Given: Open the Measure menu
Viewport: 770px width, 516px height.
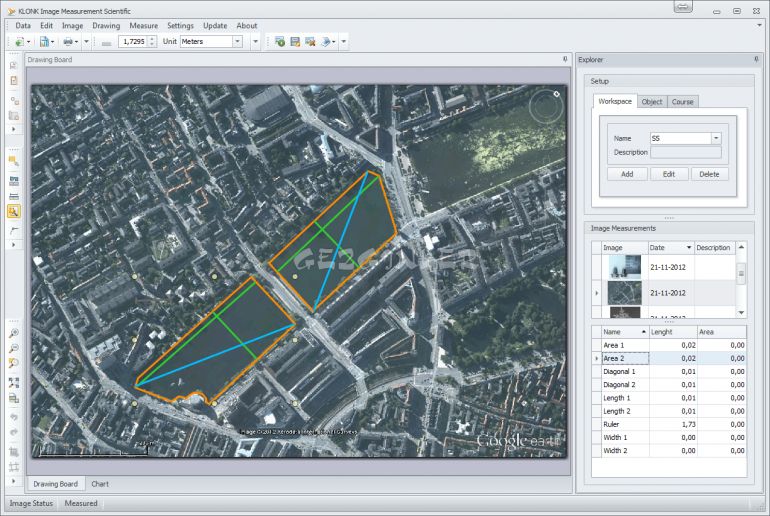Looking at the screenshot, I should [x=144, y=26].
